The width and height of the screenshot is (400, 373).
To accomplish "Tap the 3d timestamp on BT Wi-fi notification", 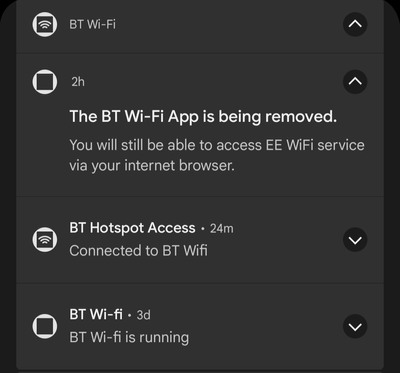I will pos(144,315).
